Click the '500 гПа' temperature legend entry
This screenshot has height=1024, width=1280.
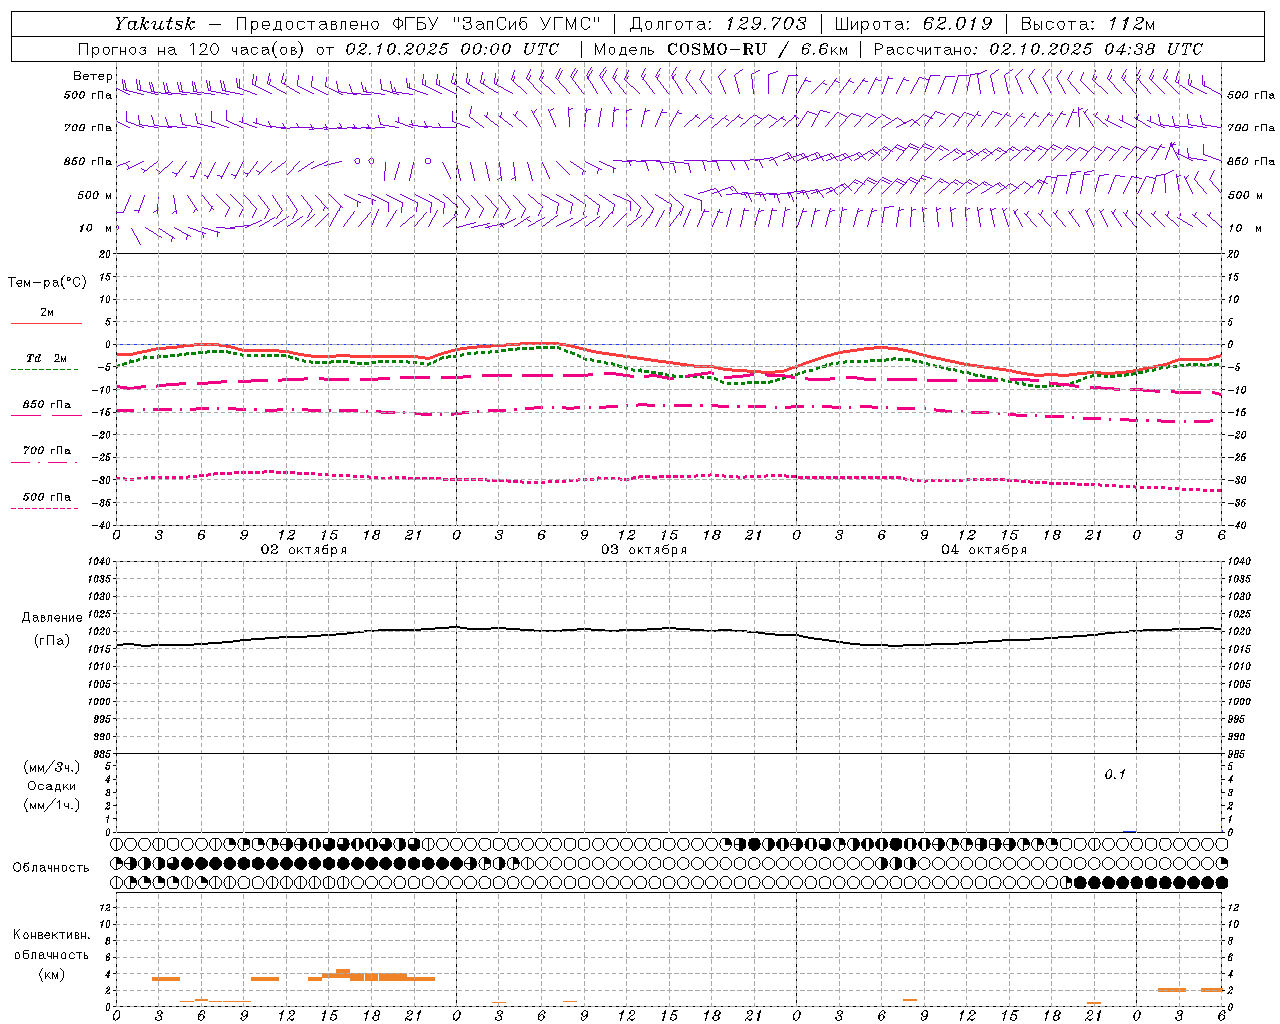click(47, 497)
